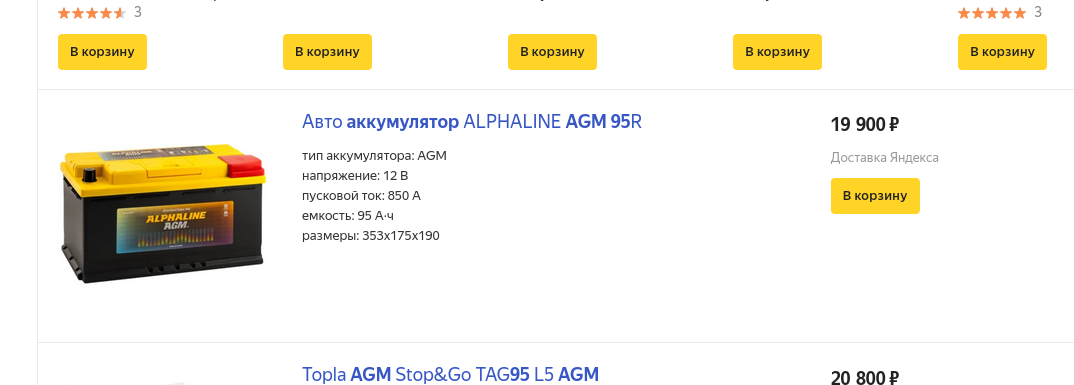This screenshot has width=1074, height=385.
Task: Open the ALPHALINE battery product image
Action: click(x=162, y=213)
